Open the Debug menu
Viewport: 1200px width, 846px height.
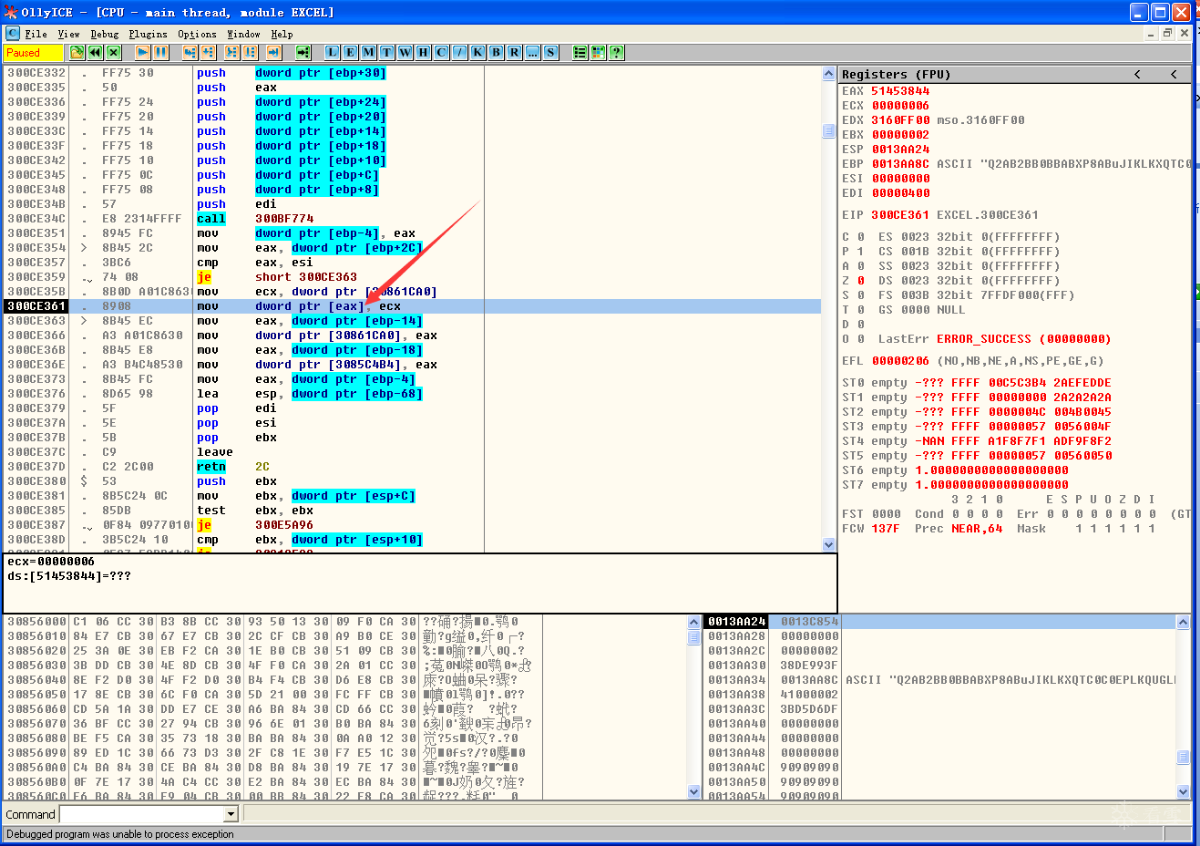[x=104, y=34]
